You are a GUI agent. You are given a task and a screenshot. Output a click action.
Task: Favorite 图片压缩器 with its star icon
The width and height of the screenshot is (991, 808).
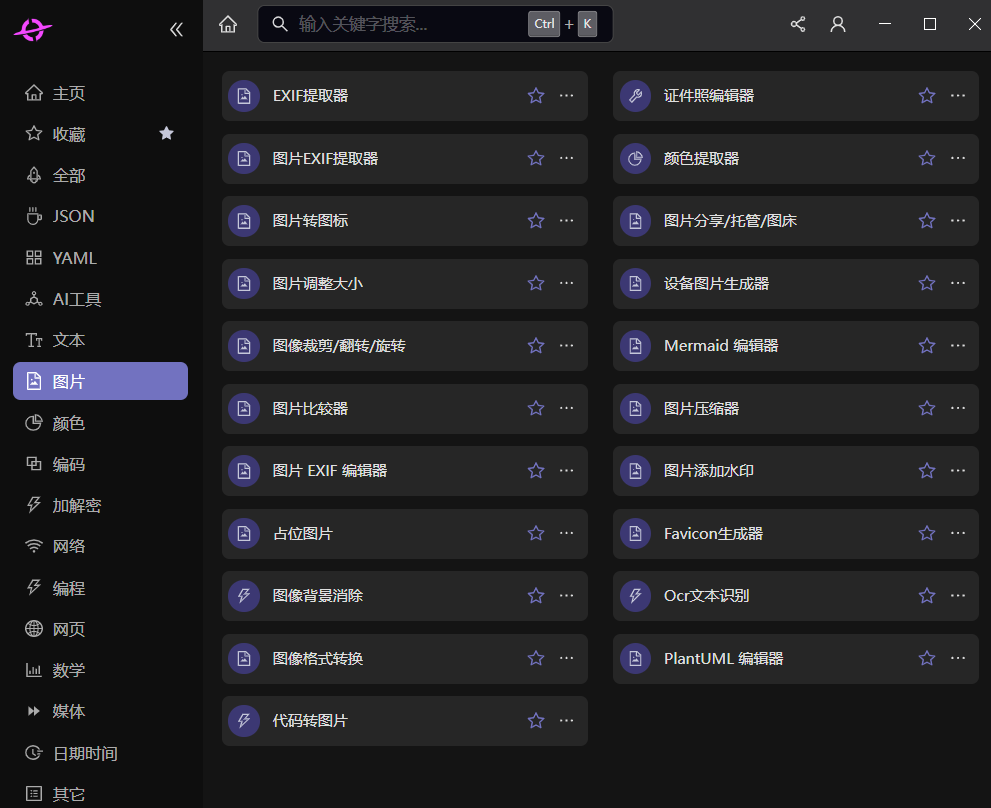(926, 408)
